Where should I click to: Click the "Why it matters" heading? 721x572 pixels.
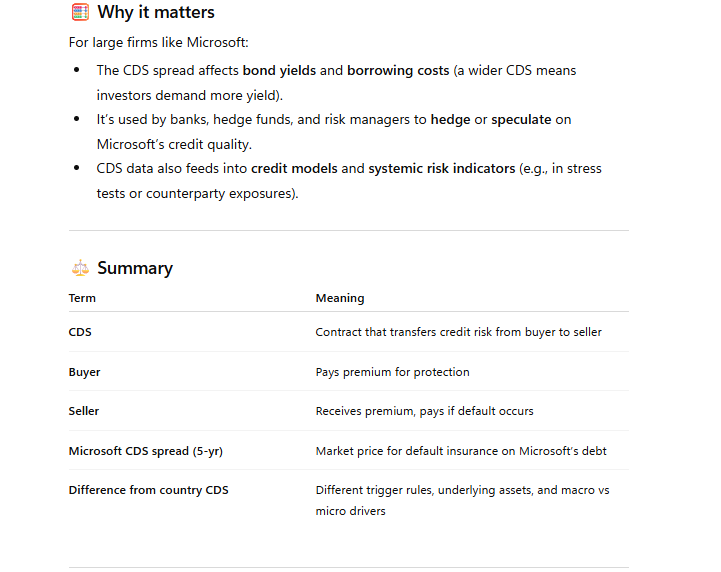pos(156,13)
